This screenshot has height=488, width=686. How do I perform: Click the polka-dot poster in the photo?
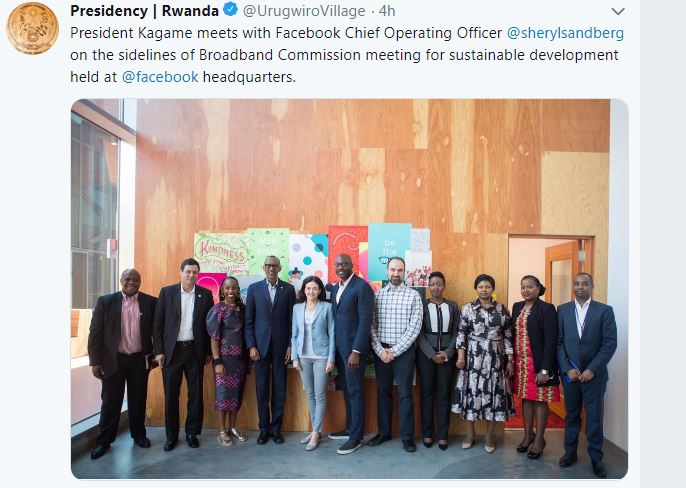pyautogui.click(x=308, y=254)
